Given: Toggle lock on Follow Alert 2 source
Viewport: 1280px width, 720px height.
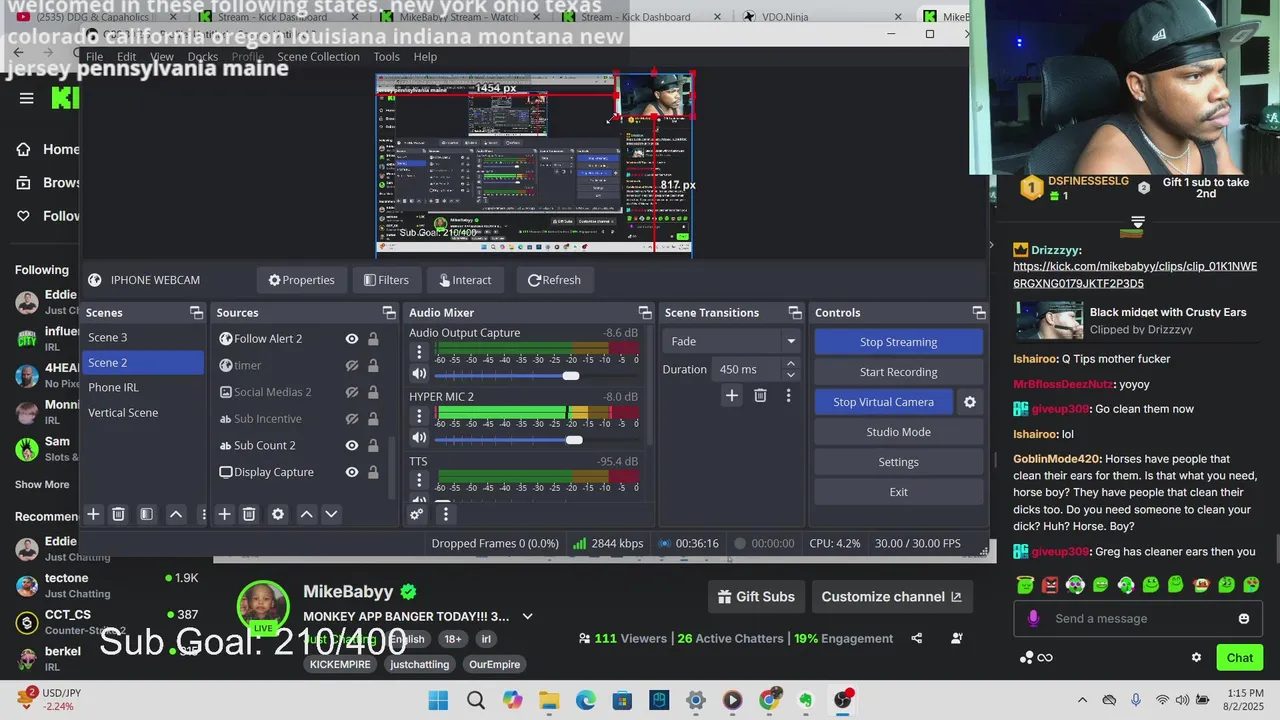Looking at the screenshot, I should click(x=373, y=339).
